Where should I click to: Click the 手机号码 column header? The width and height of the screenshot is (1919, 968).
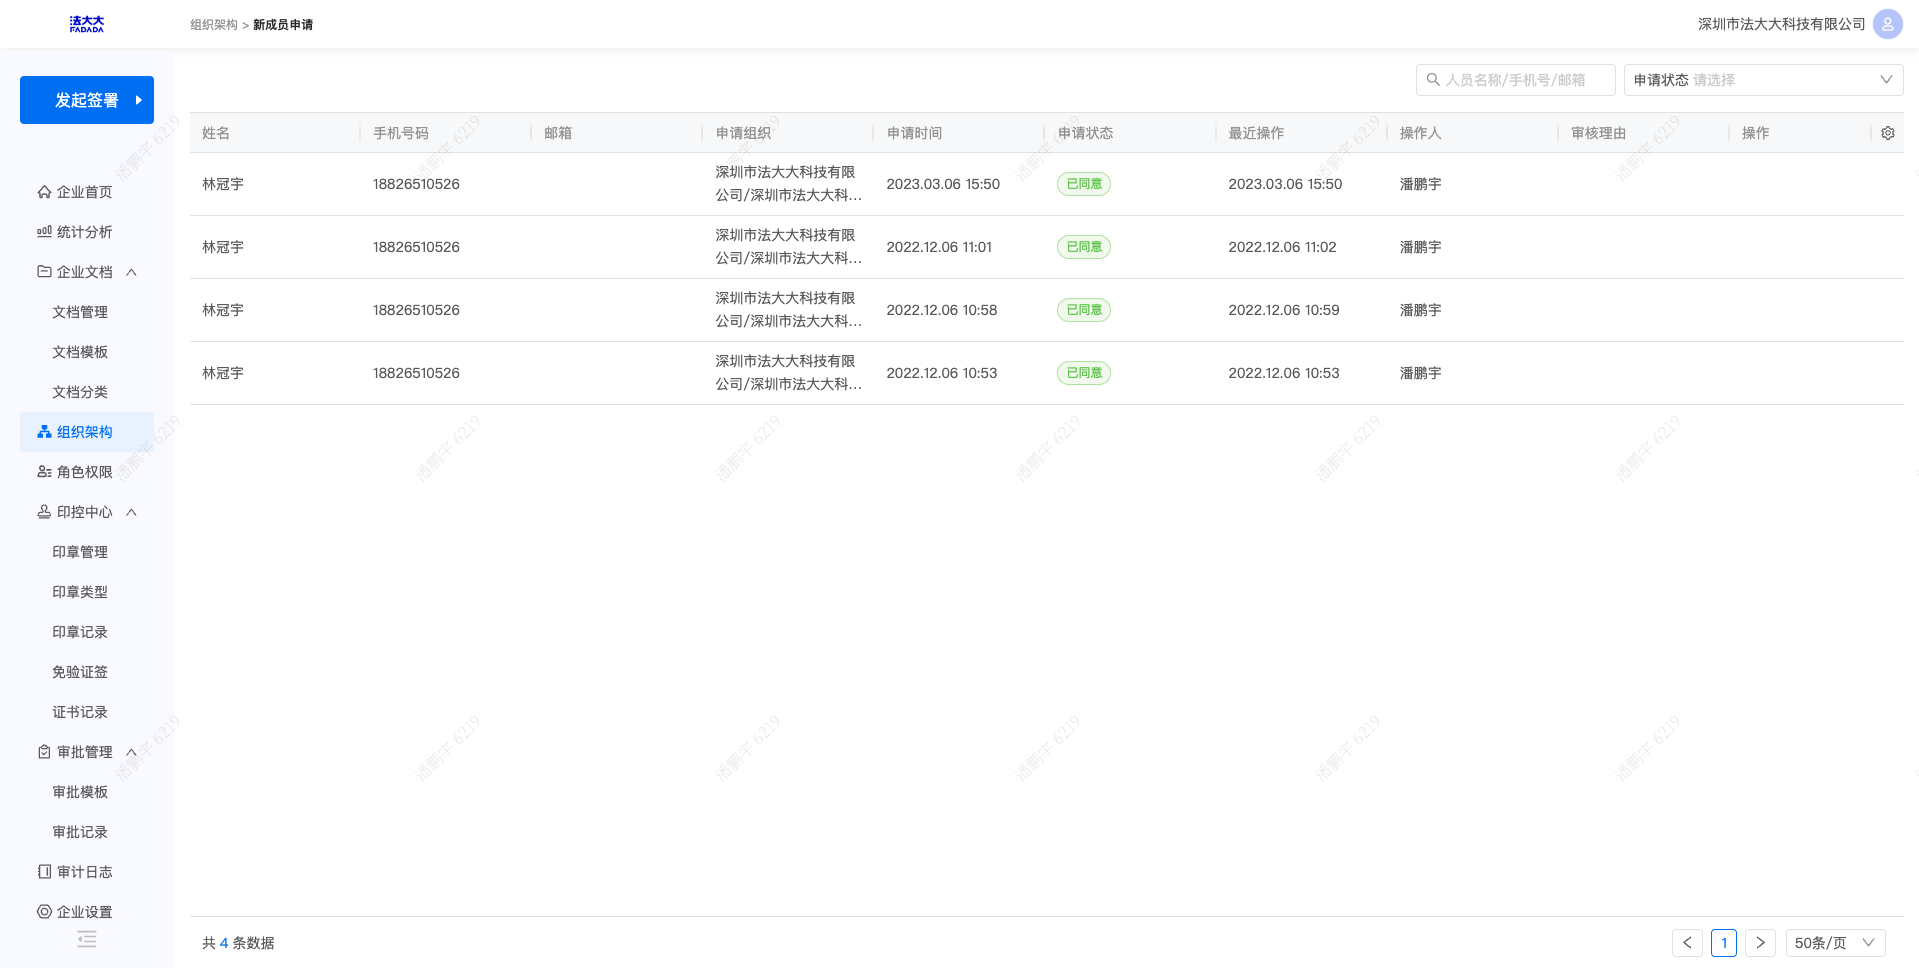(x=401, y=133)
